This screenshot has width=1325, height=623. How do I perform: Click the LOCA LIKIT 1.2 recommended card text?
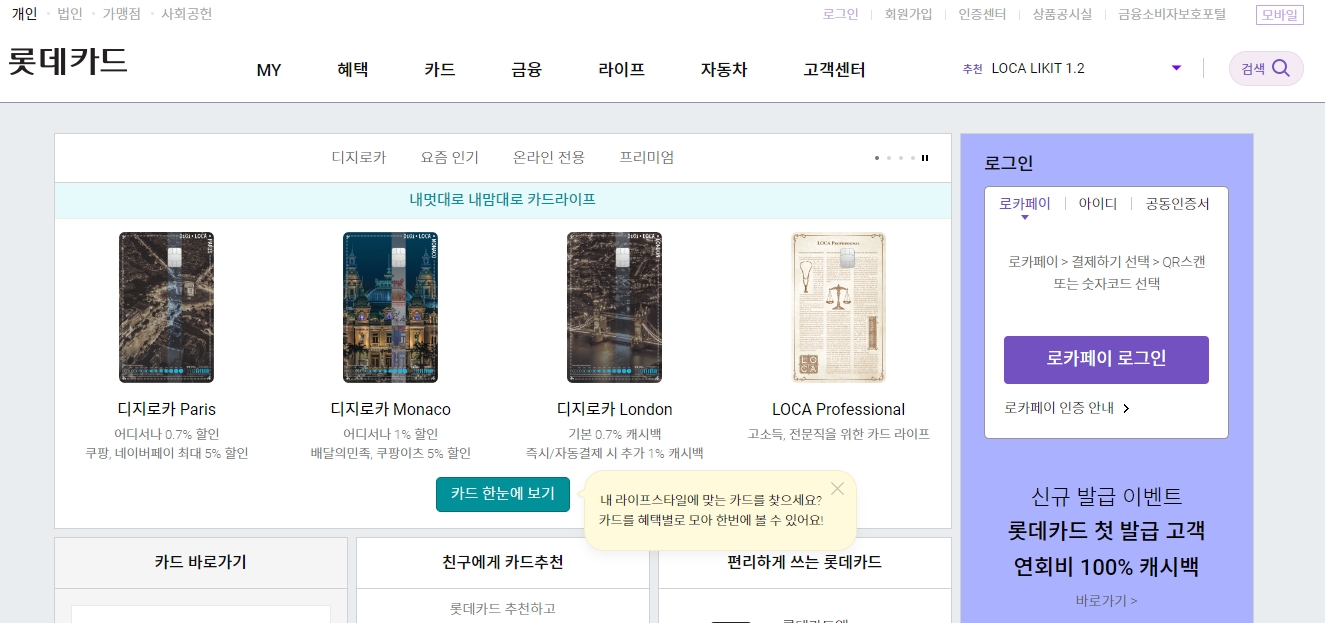[1038, 68]
